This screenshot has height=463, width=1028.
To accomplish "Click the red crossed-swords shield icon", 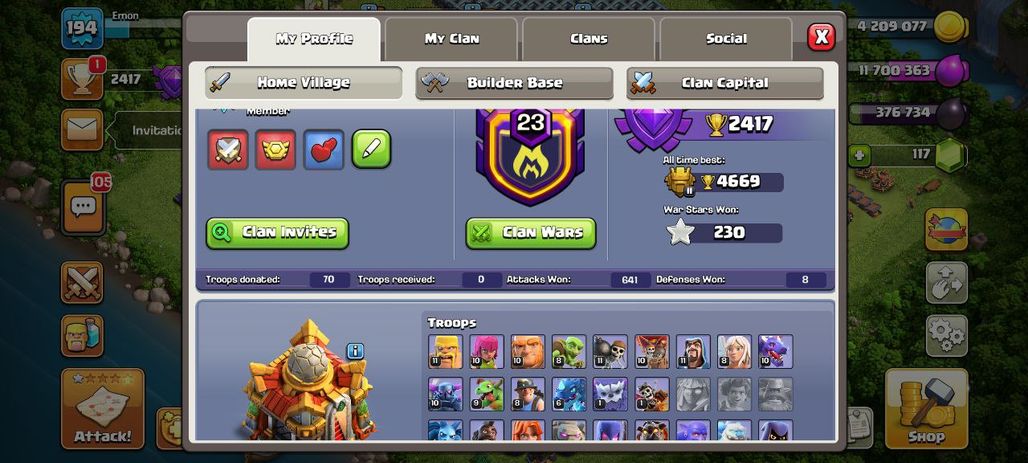I will (x=228, y=150).
